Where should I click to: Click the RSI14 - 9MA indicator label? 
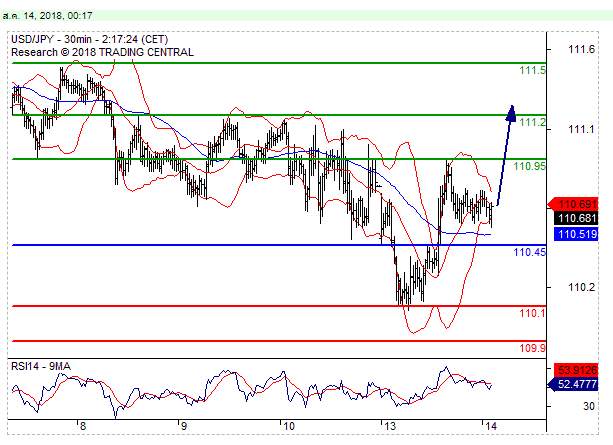pyautogui.click(x=41, y=366)
